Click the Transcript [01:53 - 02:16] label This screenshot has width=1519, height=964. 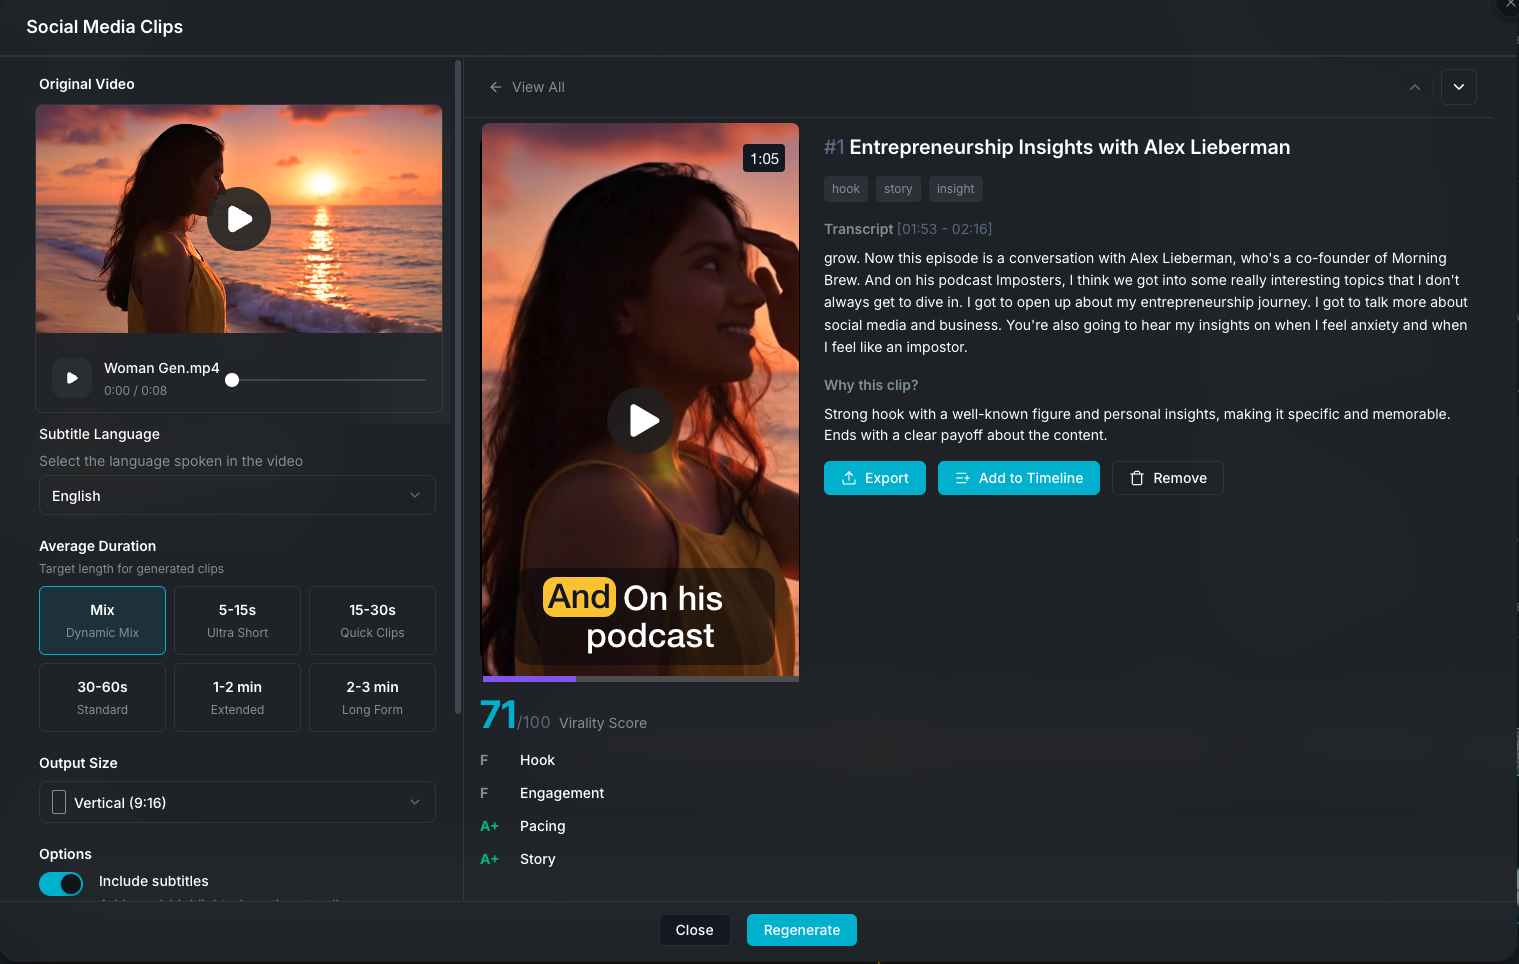(908, 229)
